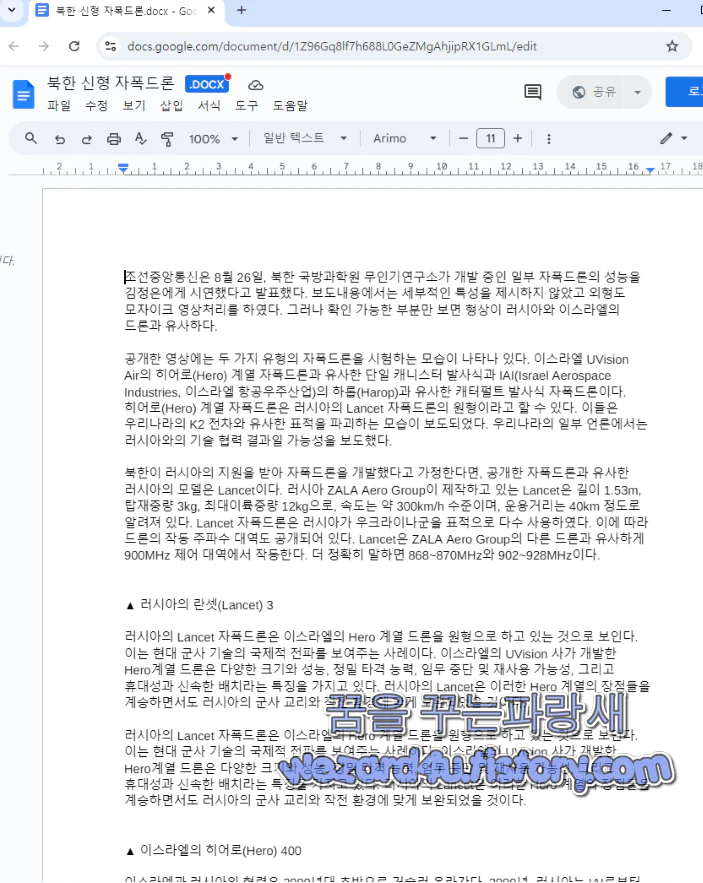Click the heading ▲ 이스라엘의 히어로(Hero) 400
This screenshot has height=883, width=703.
(214, 850)
